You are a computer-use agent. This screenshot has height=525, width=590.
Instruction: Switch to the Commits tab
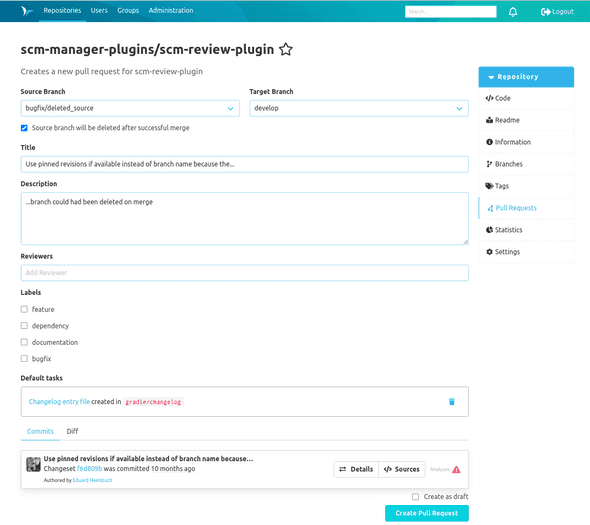tap(40, 431)
